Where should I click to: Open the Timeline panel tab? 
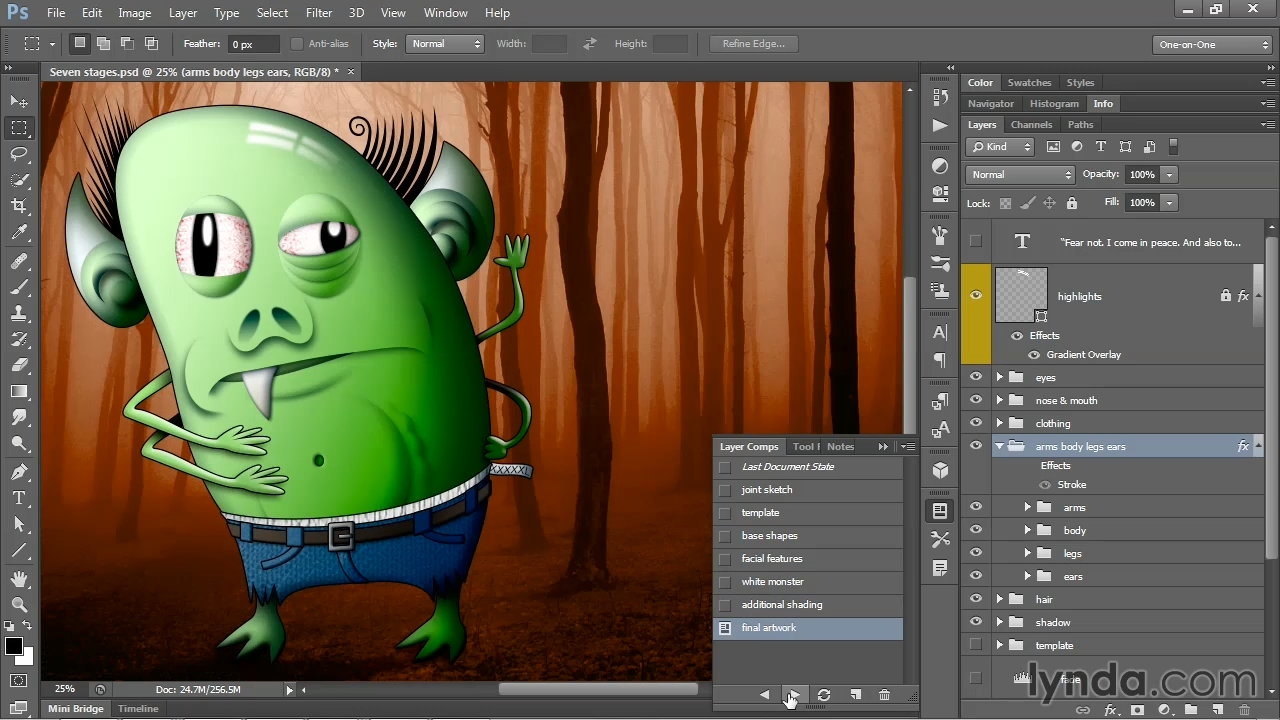(x=138, y=709)
